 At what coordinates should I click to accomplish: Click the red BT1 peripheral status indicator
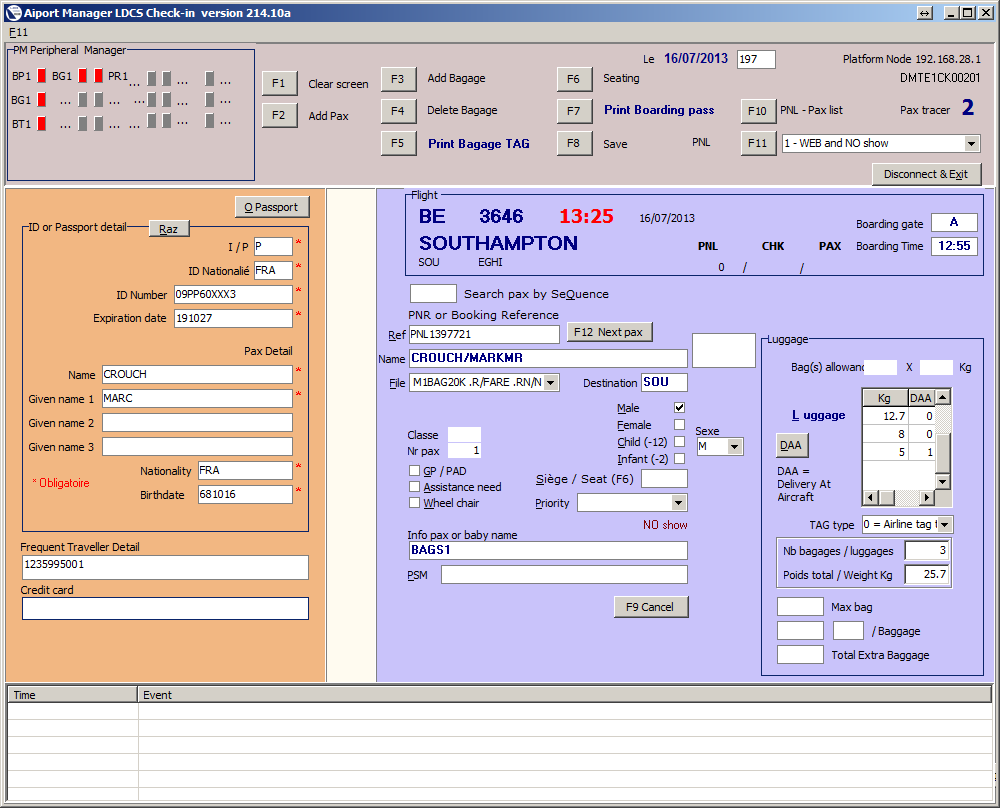tap(42, 124)
